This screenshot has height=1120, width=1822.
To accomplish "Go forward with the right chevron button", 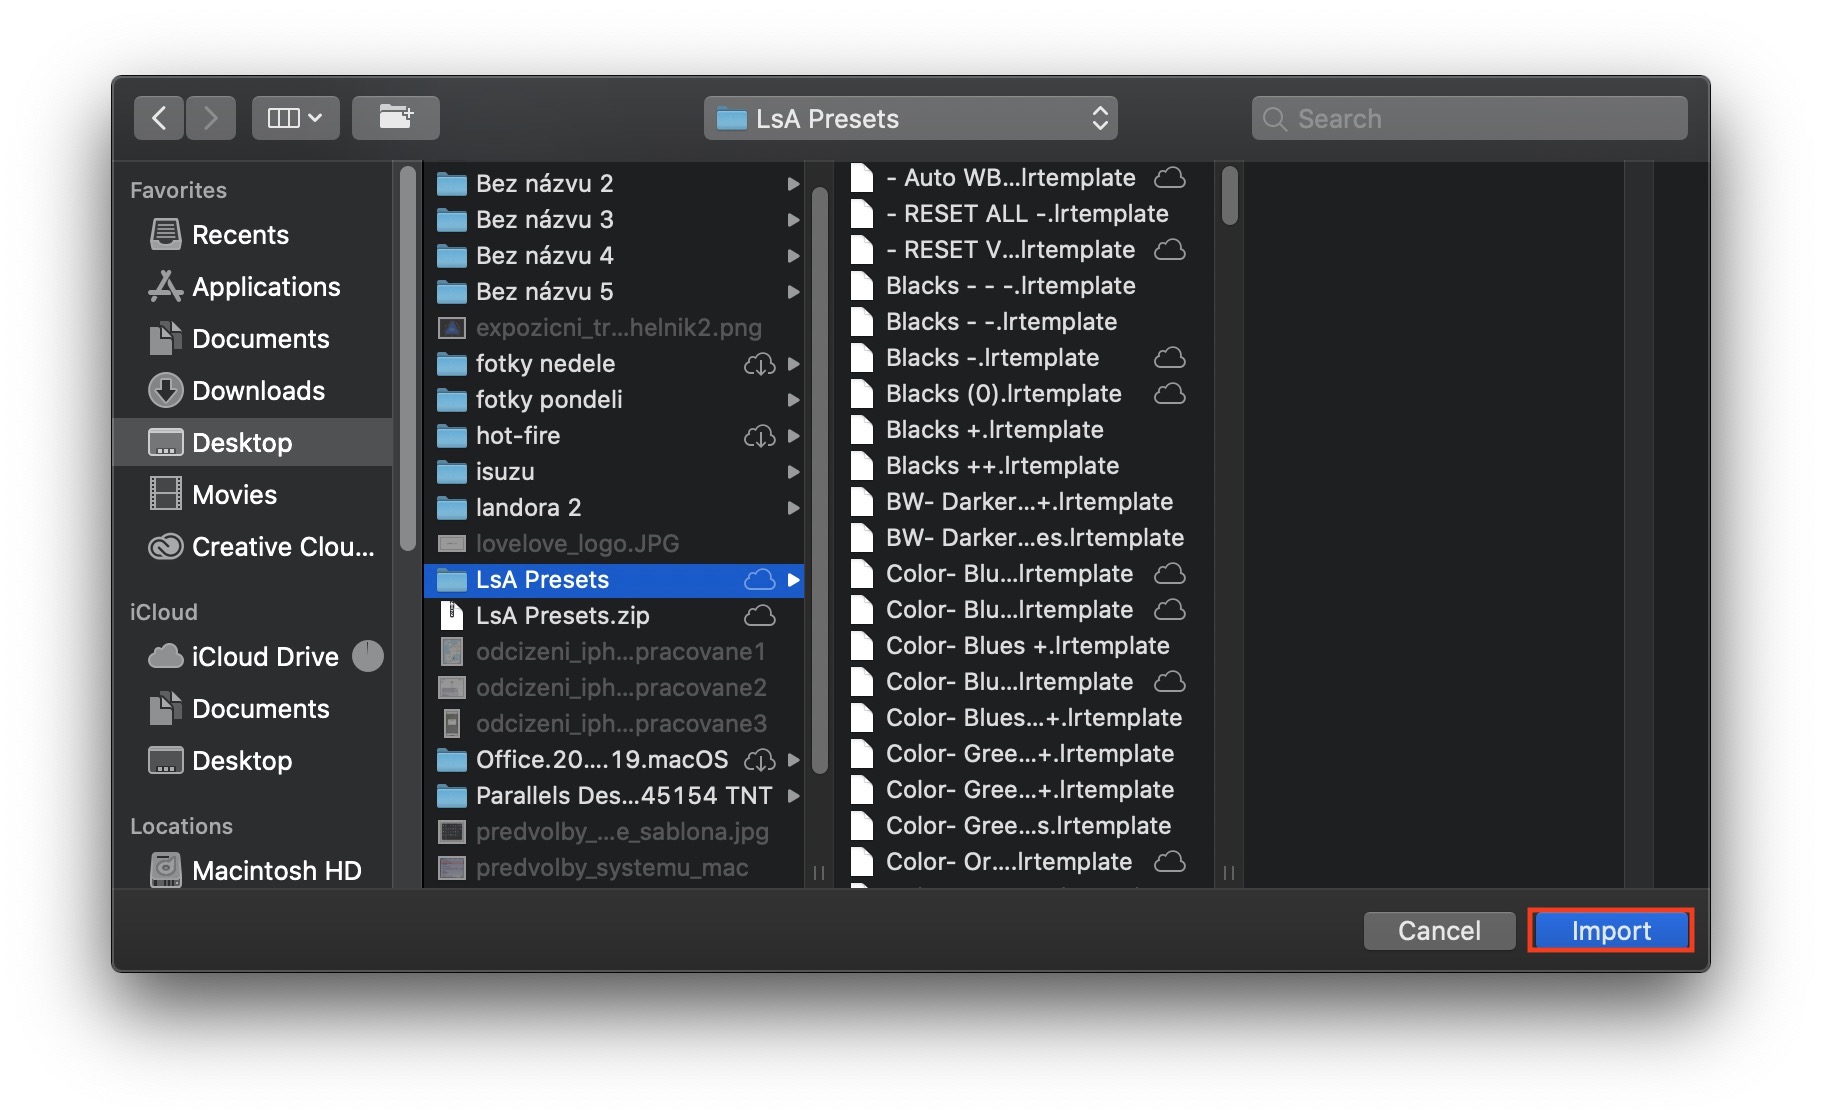I will (x=211, y=118).
